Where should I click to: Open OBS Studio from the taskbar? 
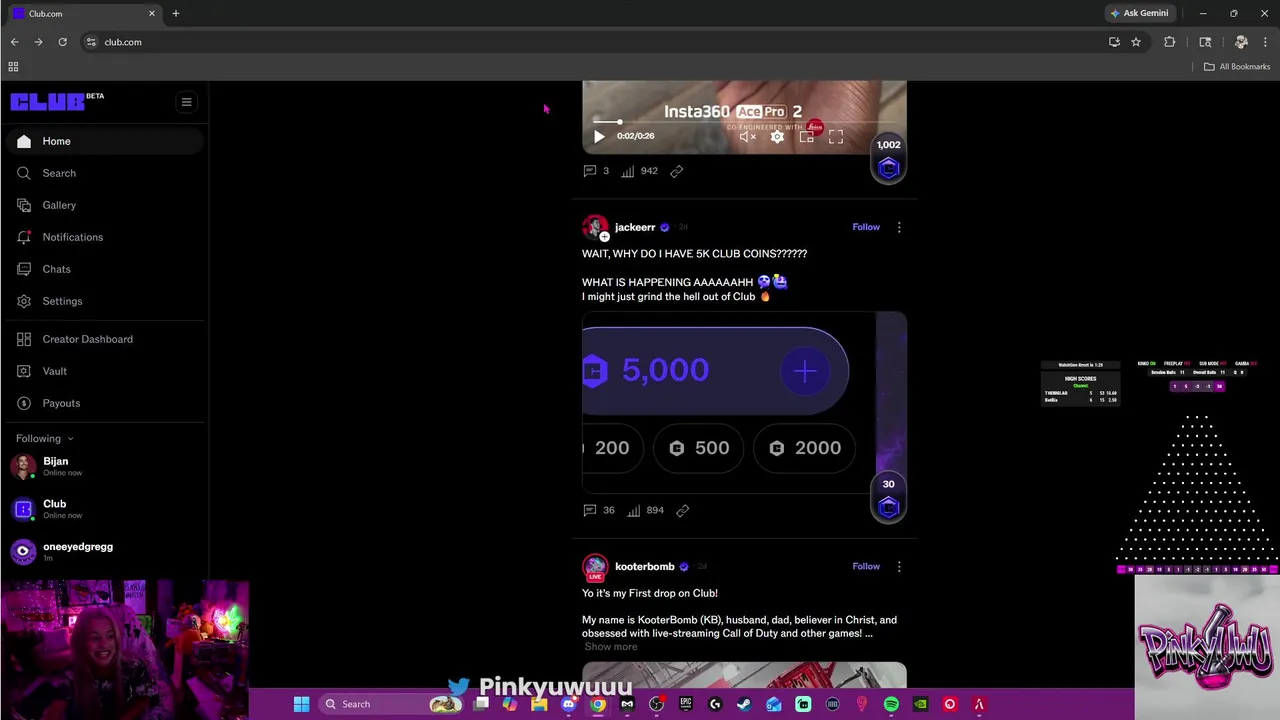[x=656, y=704]
